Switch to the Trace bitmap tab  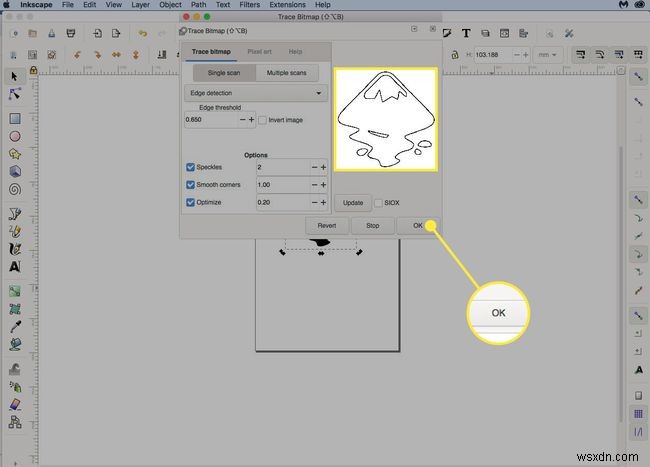pyautogui.click(x=211, y=52)
